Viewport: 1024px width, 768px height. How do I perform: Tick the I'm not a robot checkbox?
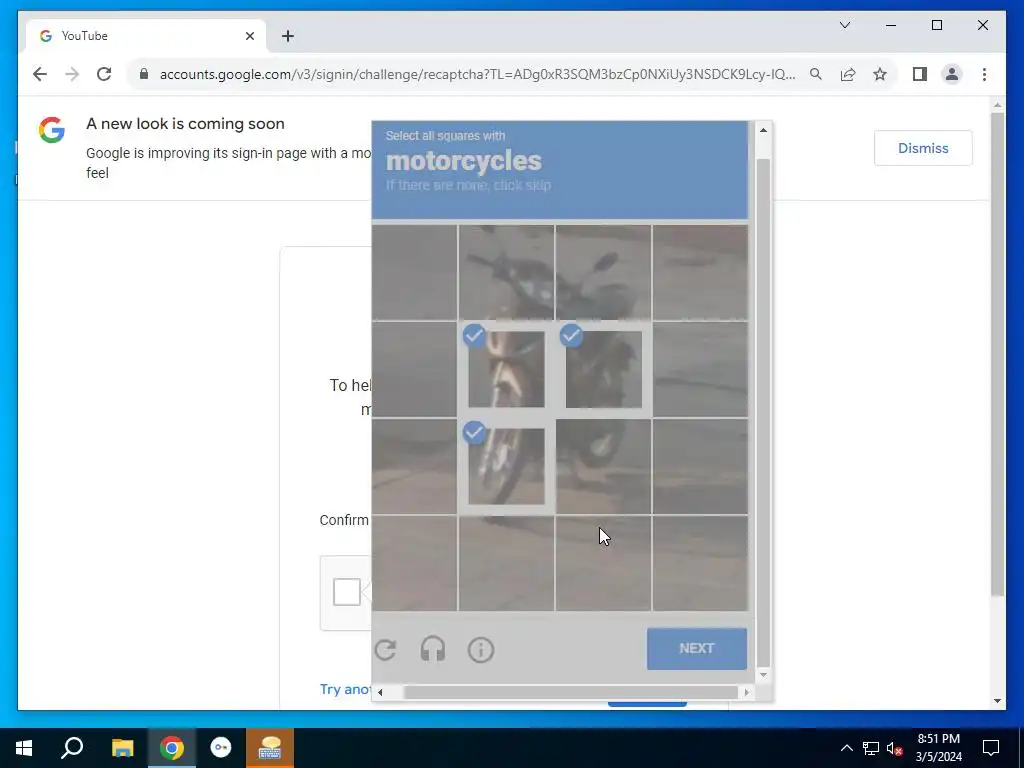click(347, 592)
